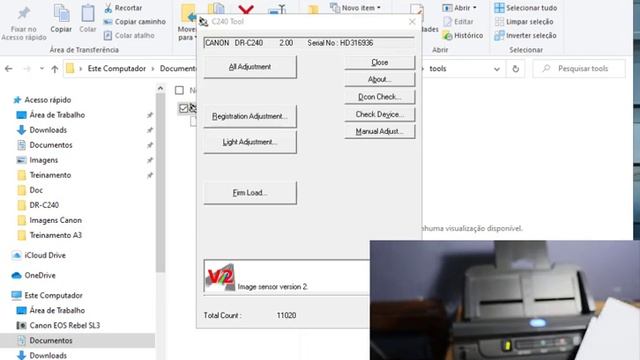Click the Firm Load button

pos(250,193)
